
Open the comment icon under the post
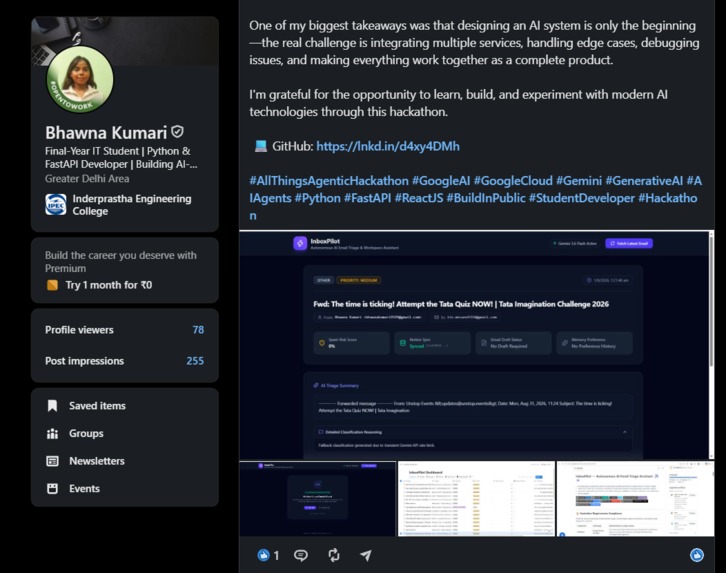(x=300, y=555)
